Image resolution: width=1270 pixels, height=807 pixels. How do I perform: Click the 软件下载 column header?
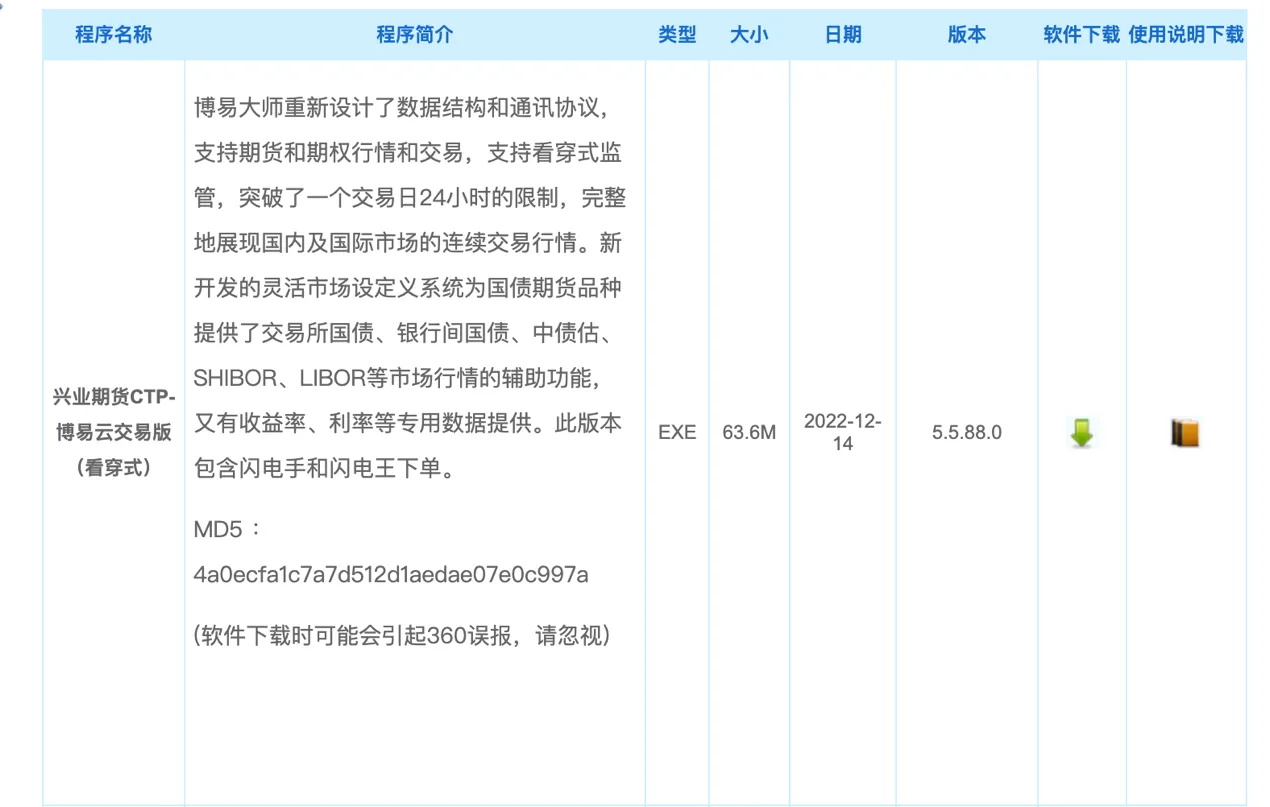point(1082,35)
